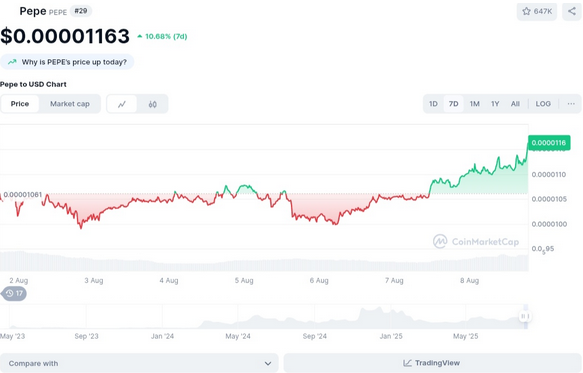
Task: Select the 1M time range
Action: tap(474, 104)
